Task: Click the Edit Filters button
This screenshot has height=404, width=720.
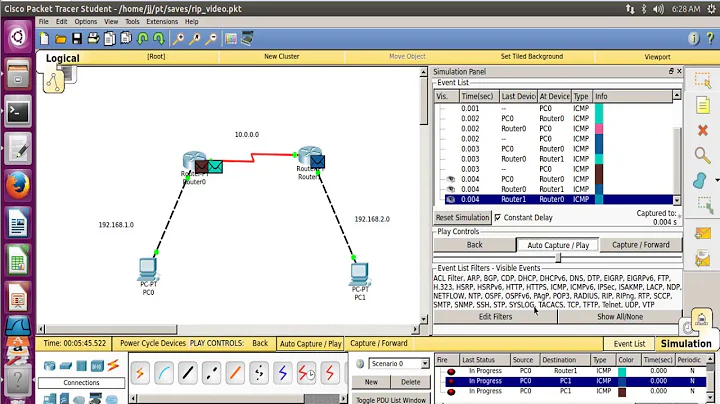Action: click(x=495, y=317)
